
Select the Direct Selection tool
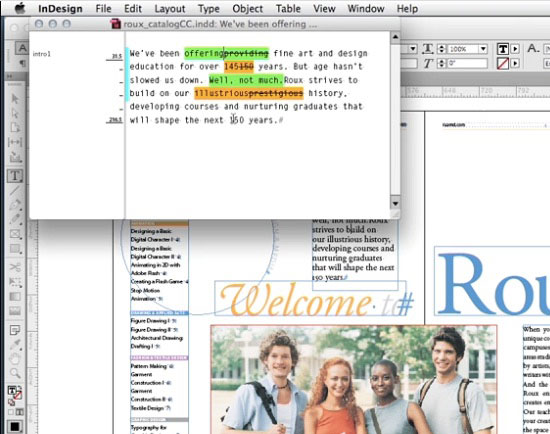click(15, 113)
